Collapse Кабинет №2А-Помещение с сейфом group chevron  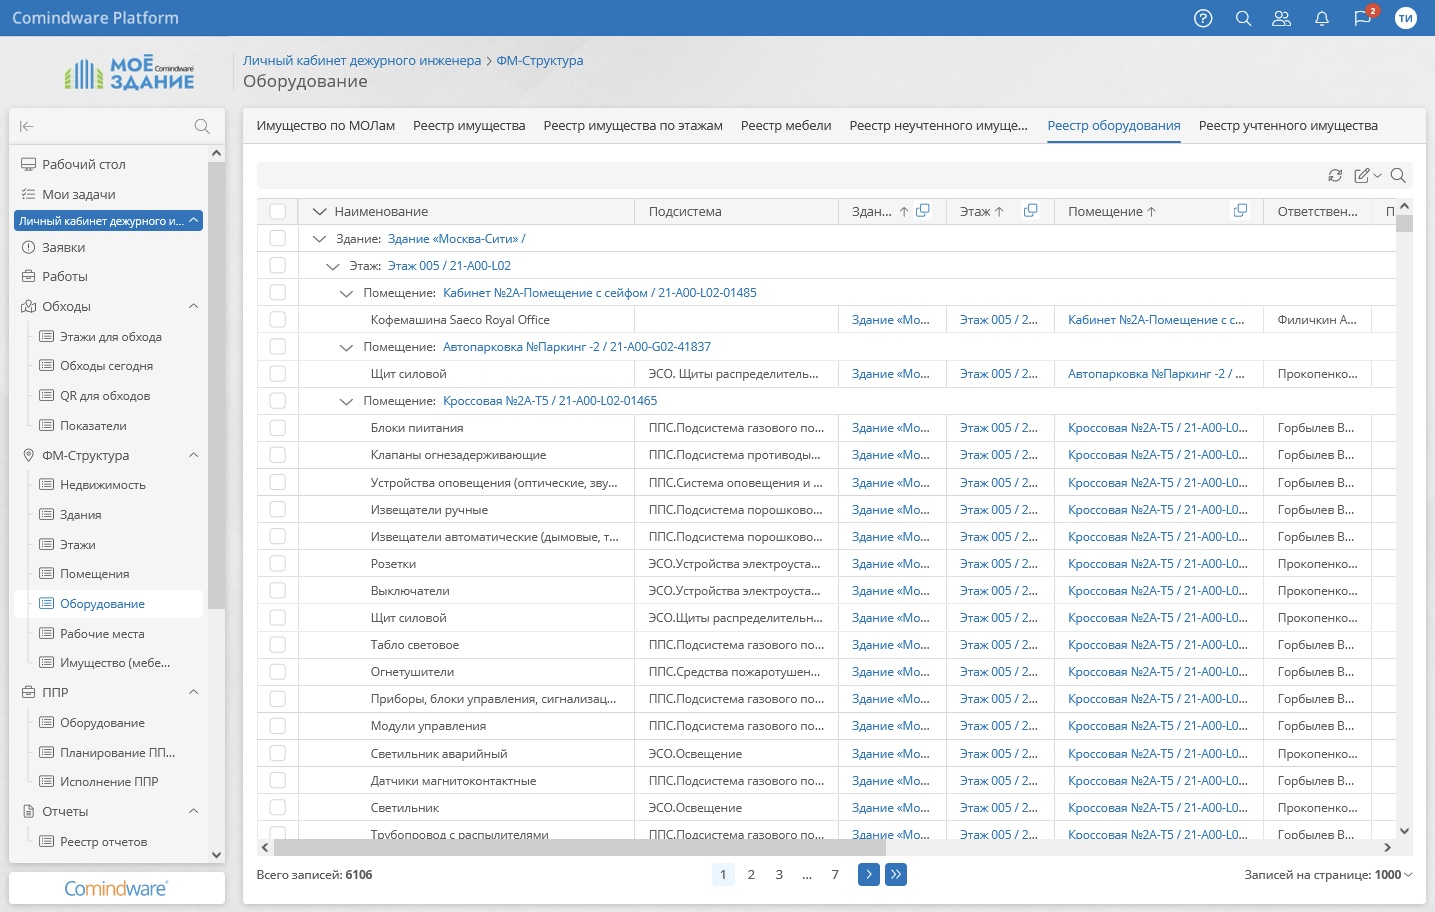click(x=346, y=293)
